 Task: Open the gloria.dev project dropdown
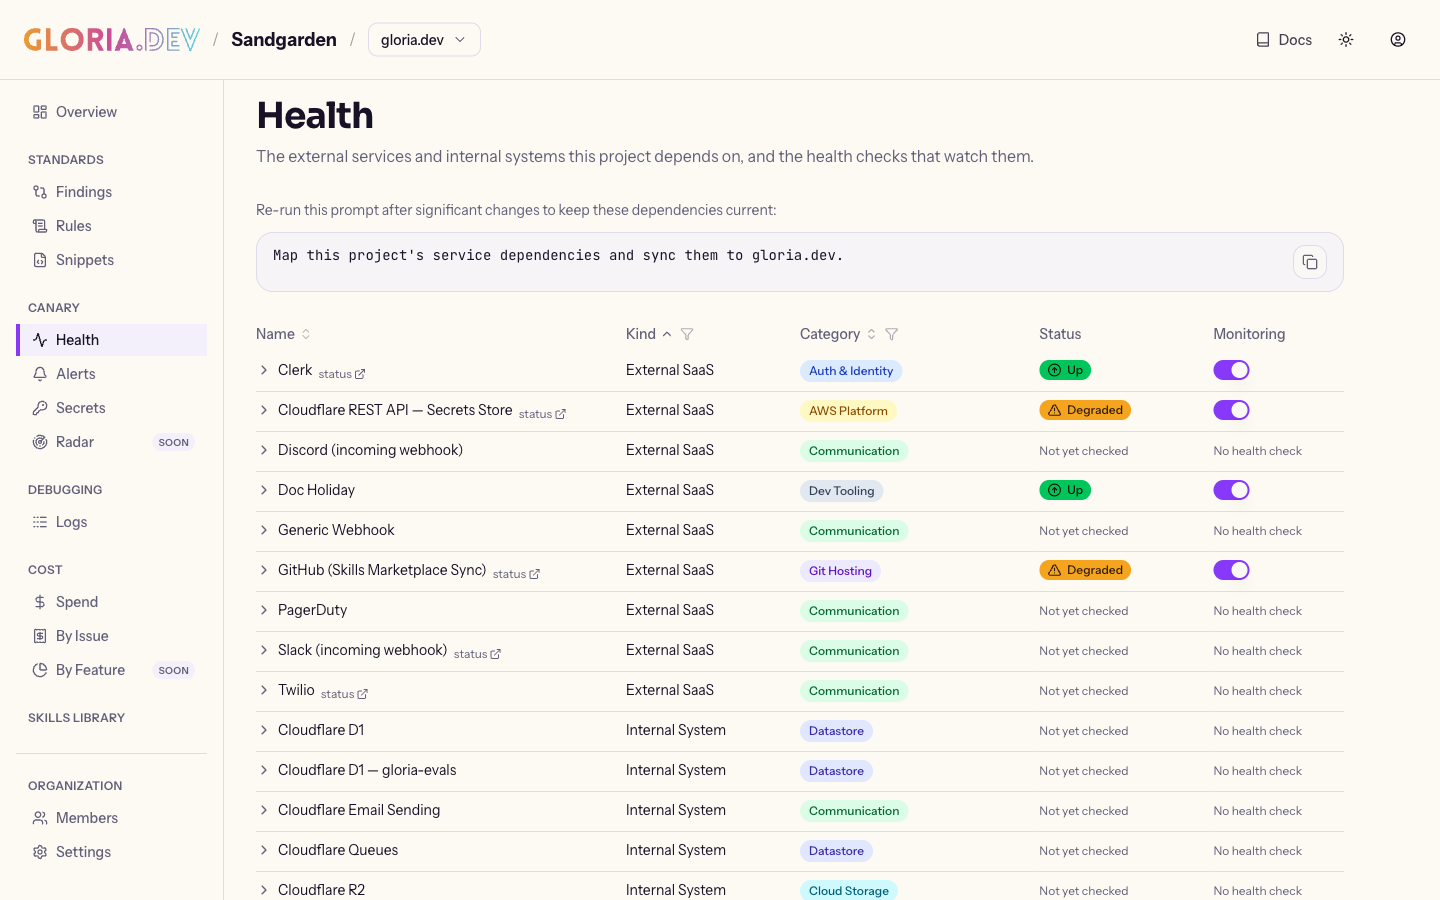[424, 40]
